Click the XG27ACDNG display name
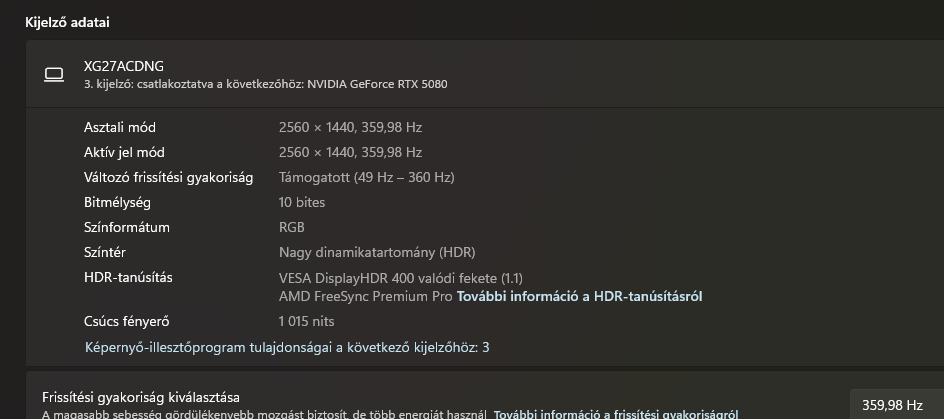This screenshot has height=419, width=944. point(124,66)
